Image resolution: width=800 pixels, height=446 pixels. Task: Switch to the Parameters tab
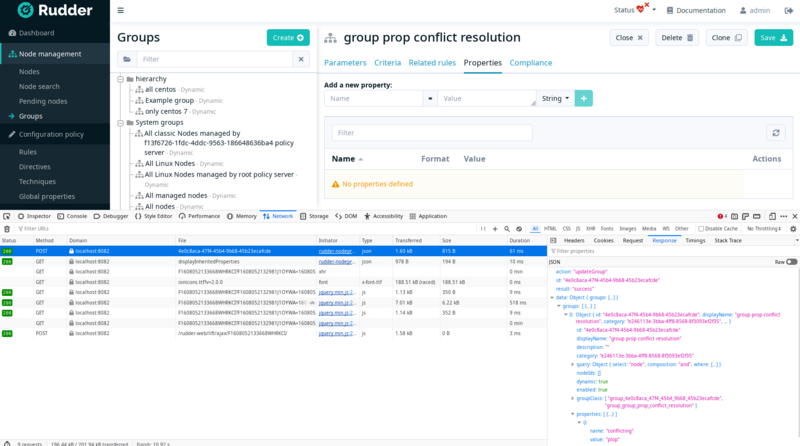click(x=345, y=63)
